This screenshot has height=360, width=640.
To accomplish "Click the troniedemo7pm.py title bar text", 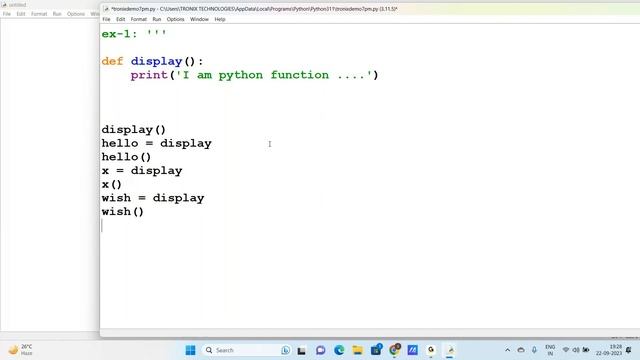I will point(254,9).
